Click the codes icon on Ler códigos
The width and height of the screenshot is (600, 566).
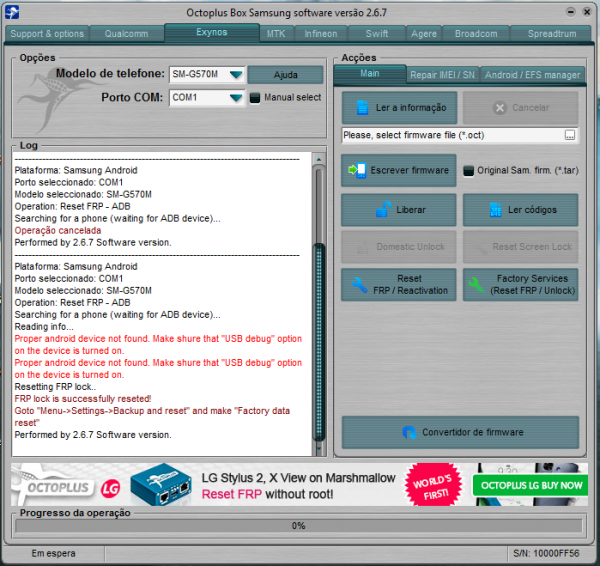pyautogui.click(x=496, y=210)
